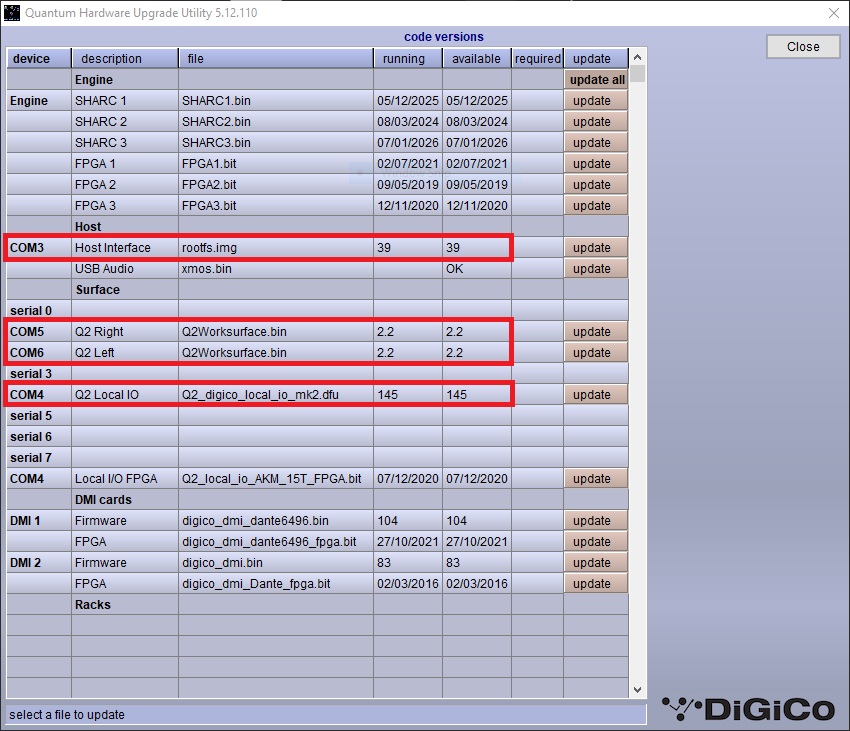Click the available column header

476,59
